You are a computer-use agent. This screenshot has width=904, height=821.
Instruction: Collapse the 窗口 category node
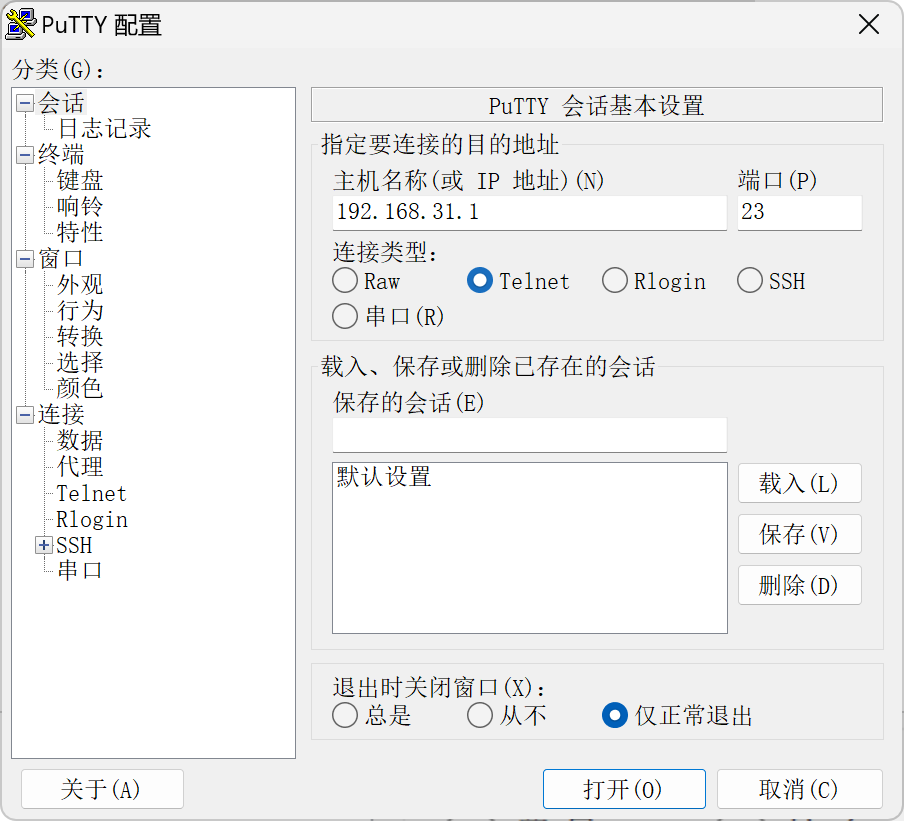(25, 259)
